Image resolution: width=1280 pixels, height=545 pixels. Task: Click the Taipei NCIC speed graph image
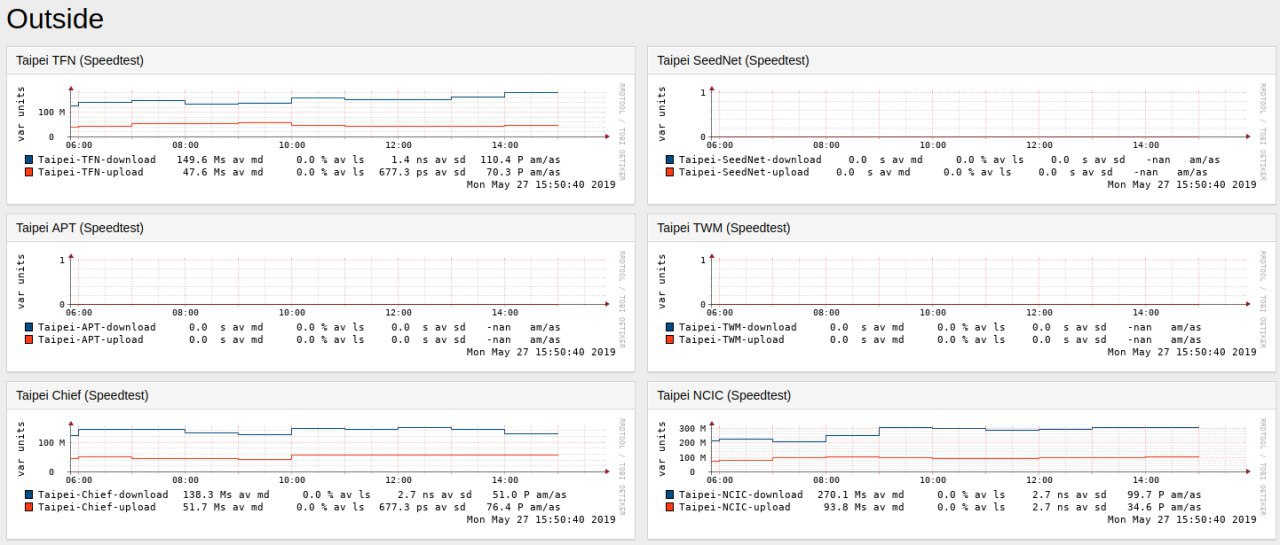(962, 472)
